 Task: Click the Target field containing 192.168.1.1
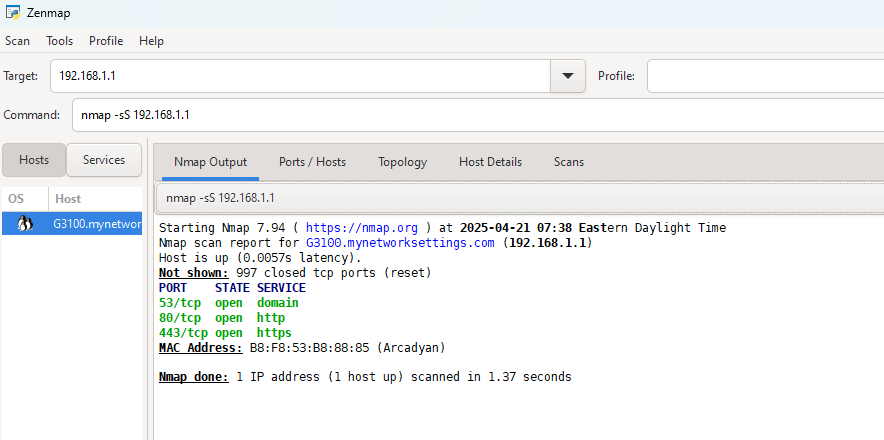point(300,76)
